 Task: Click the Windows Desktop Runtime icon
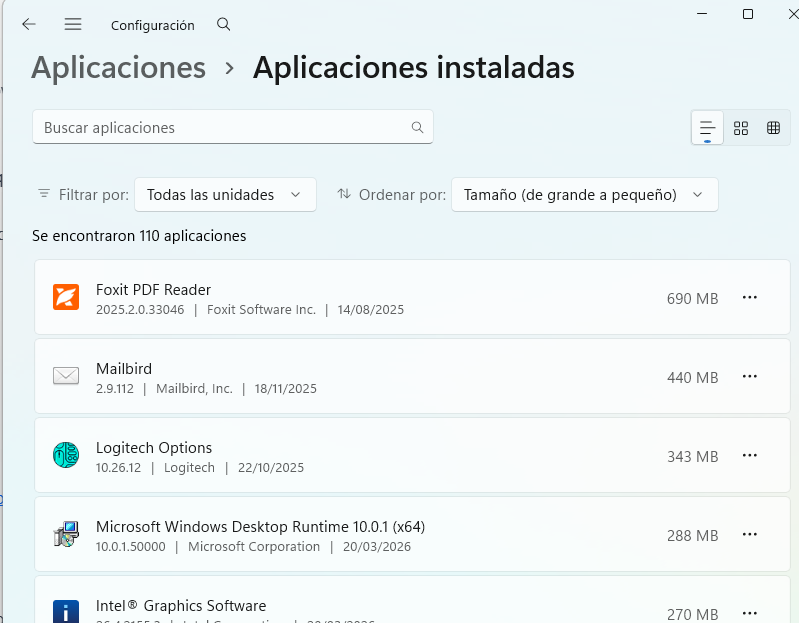click(x=66, y=534)
